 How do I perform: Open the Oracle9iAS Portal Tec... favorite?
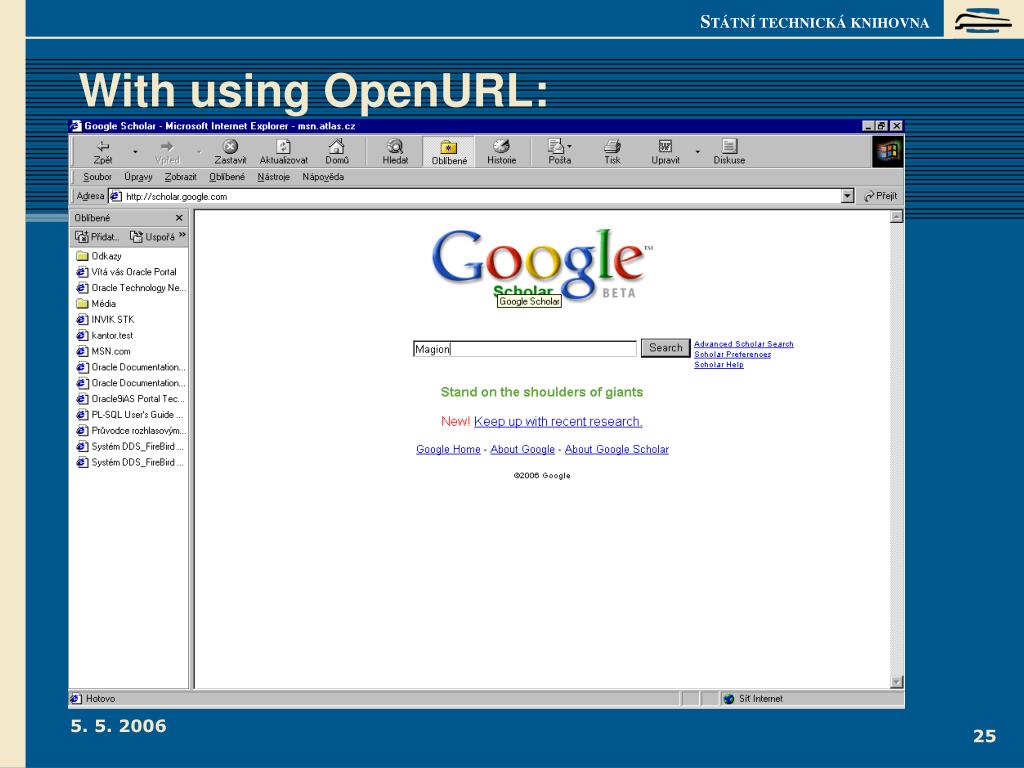pos(131,398)
